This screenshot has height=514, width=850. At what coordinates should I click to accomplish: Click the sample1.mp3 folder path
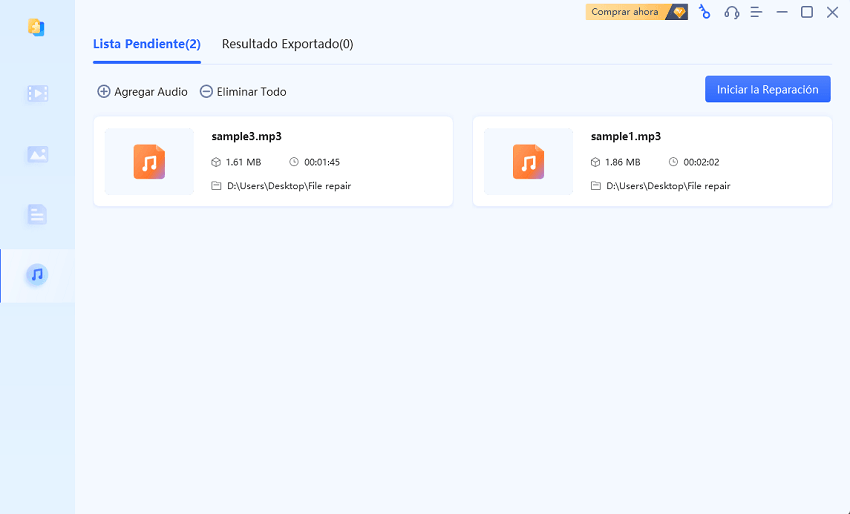pyautogui.click(x=667, y=186)
